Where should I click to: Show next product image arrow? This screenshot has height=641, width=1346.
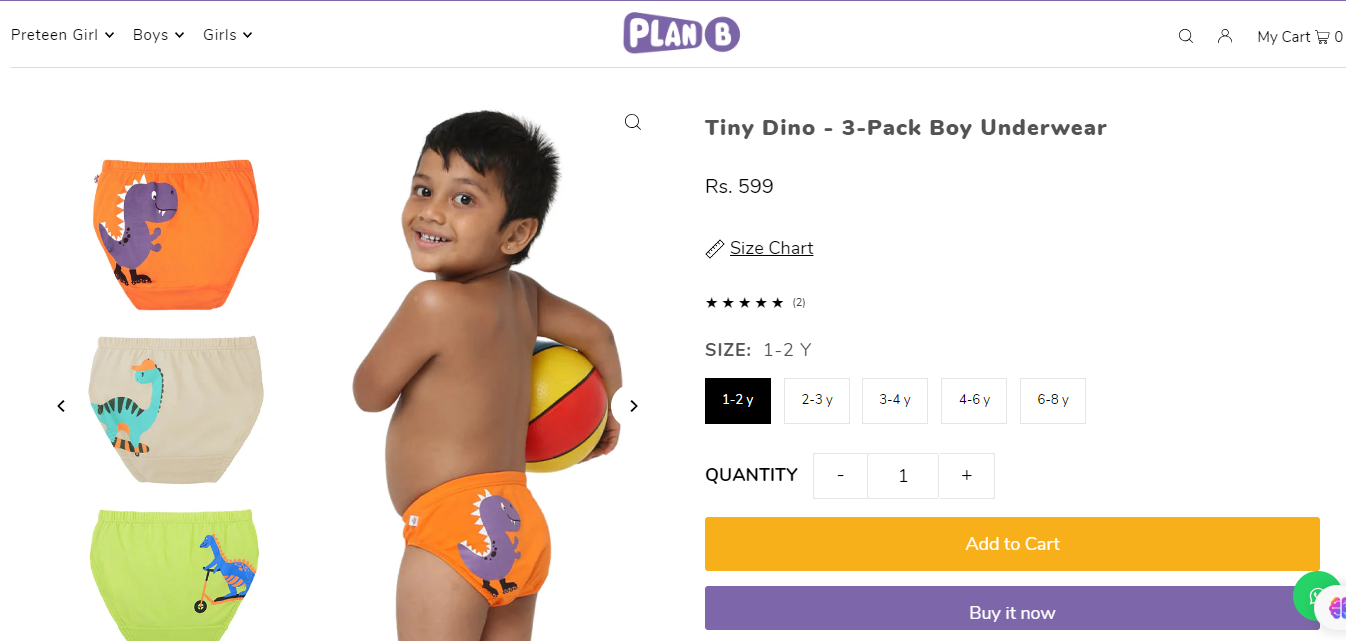click(x=633, y=406)
